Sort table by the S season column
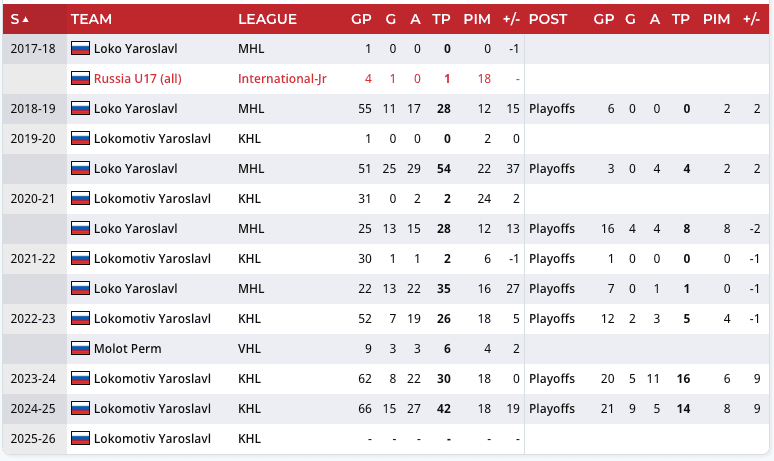 [x=20, y=19]
